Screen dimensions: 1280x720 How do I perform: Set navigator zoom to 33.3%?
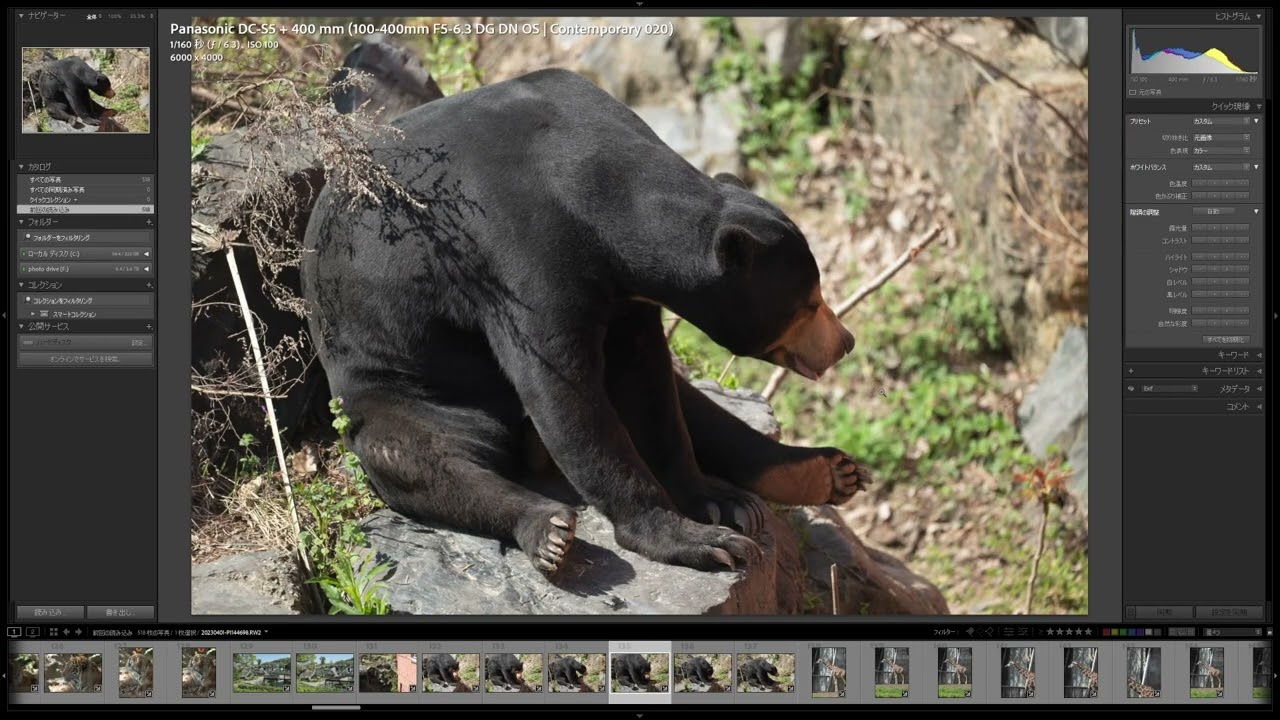click(x=137, y=17)
